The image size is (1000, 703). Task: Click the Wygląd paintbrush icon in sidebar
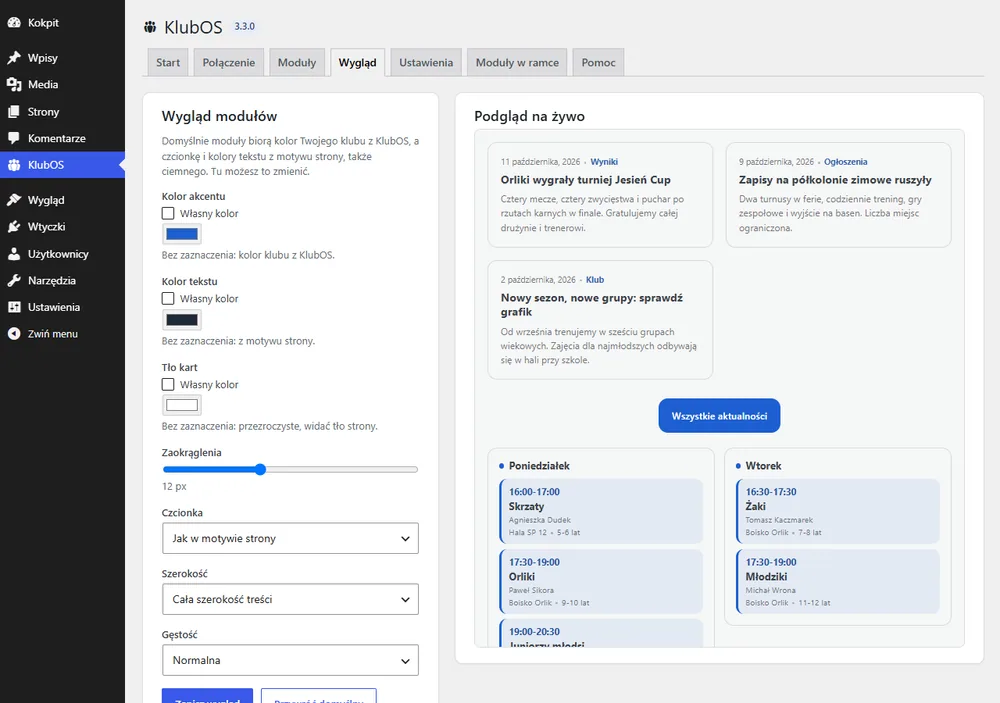click(x=14, y=200)
